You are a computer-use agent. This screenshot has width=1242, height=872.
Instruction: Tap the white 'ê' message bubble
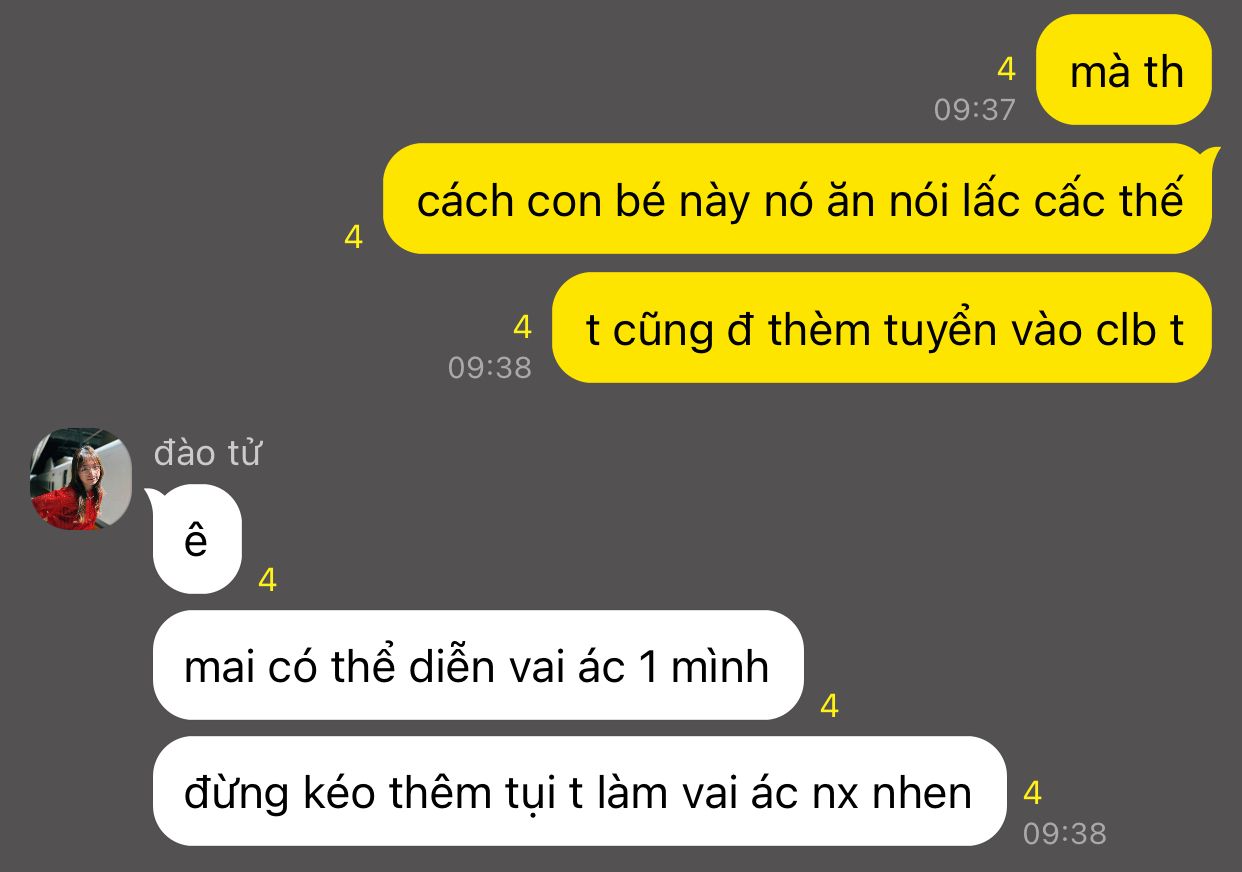197,539
